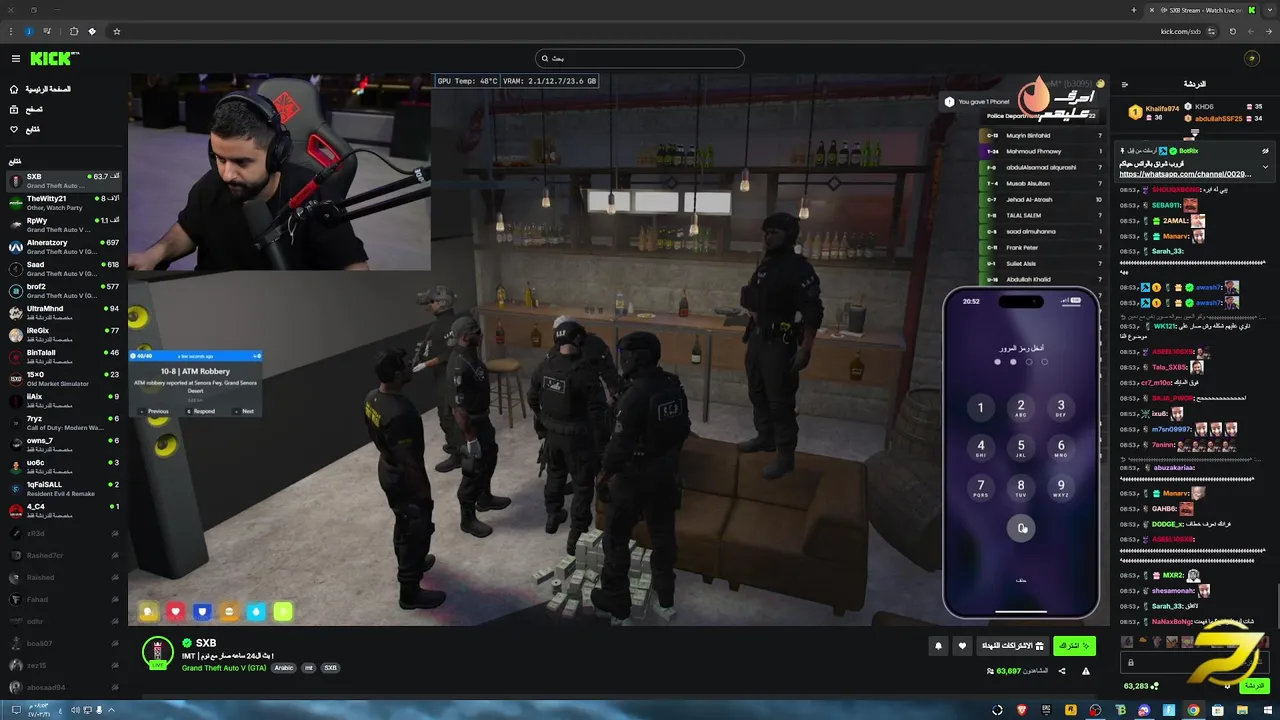Viewport: 1280px width, 720px height.
Task: Open 7ryz Call of Duty channel
Action: [x=64, y=423]
